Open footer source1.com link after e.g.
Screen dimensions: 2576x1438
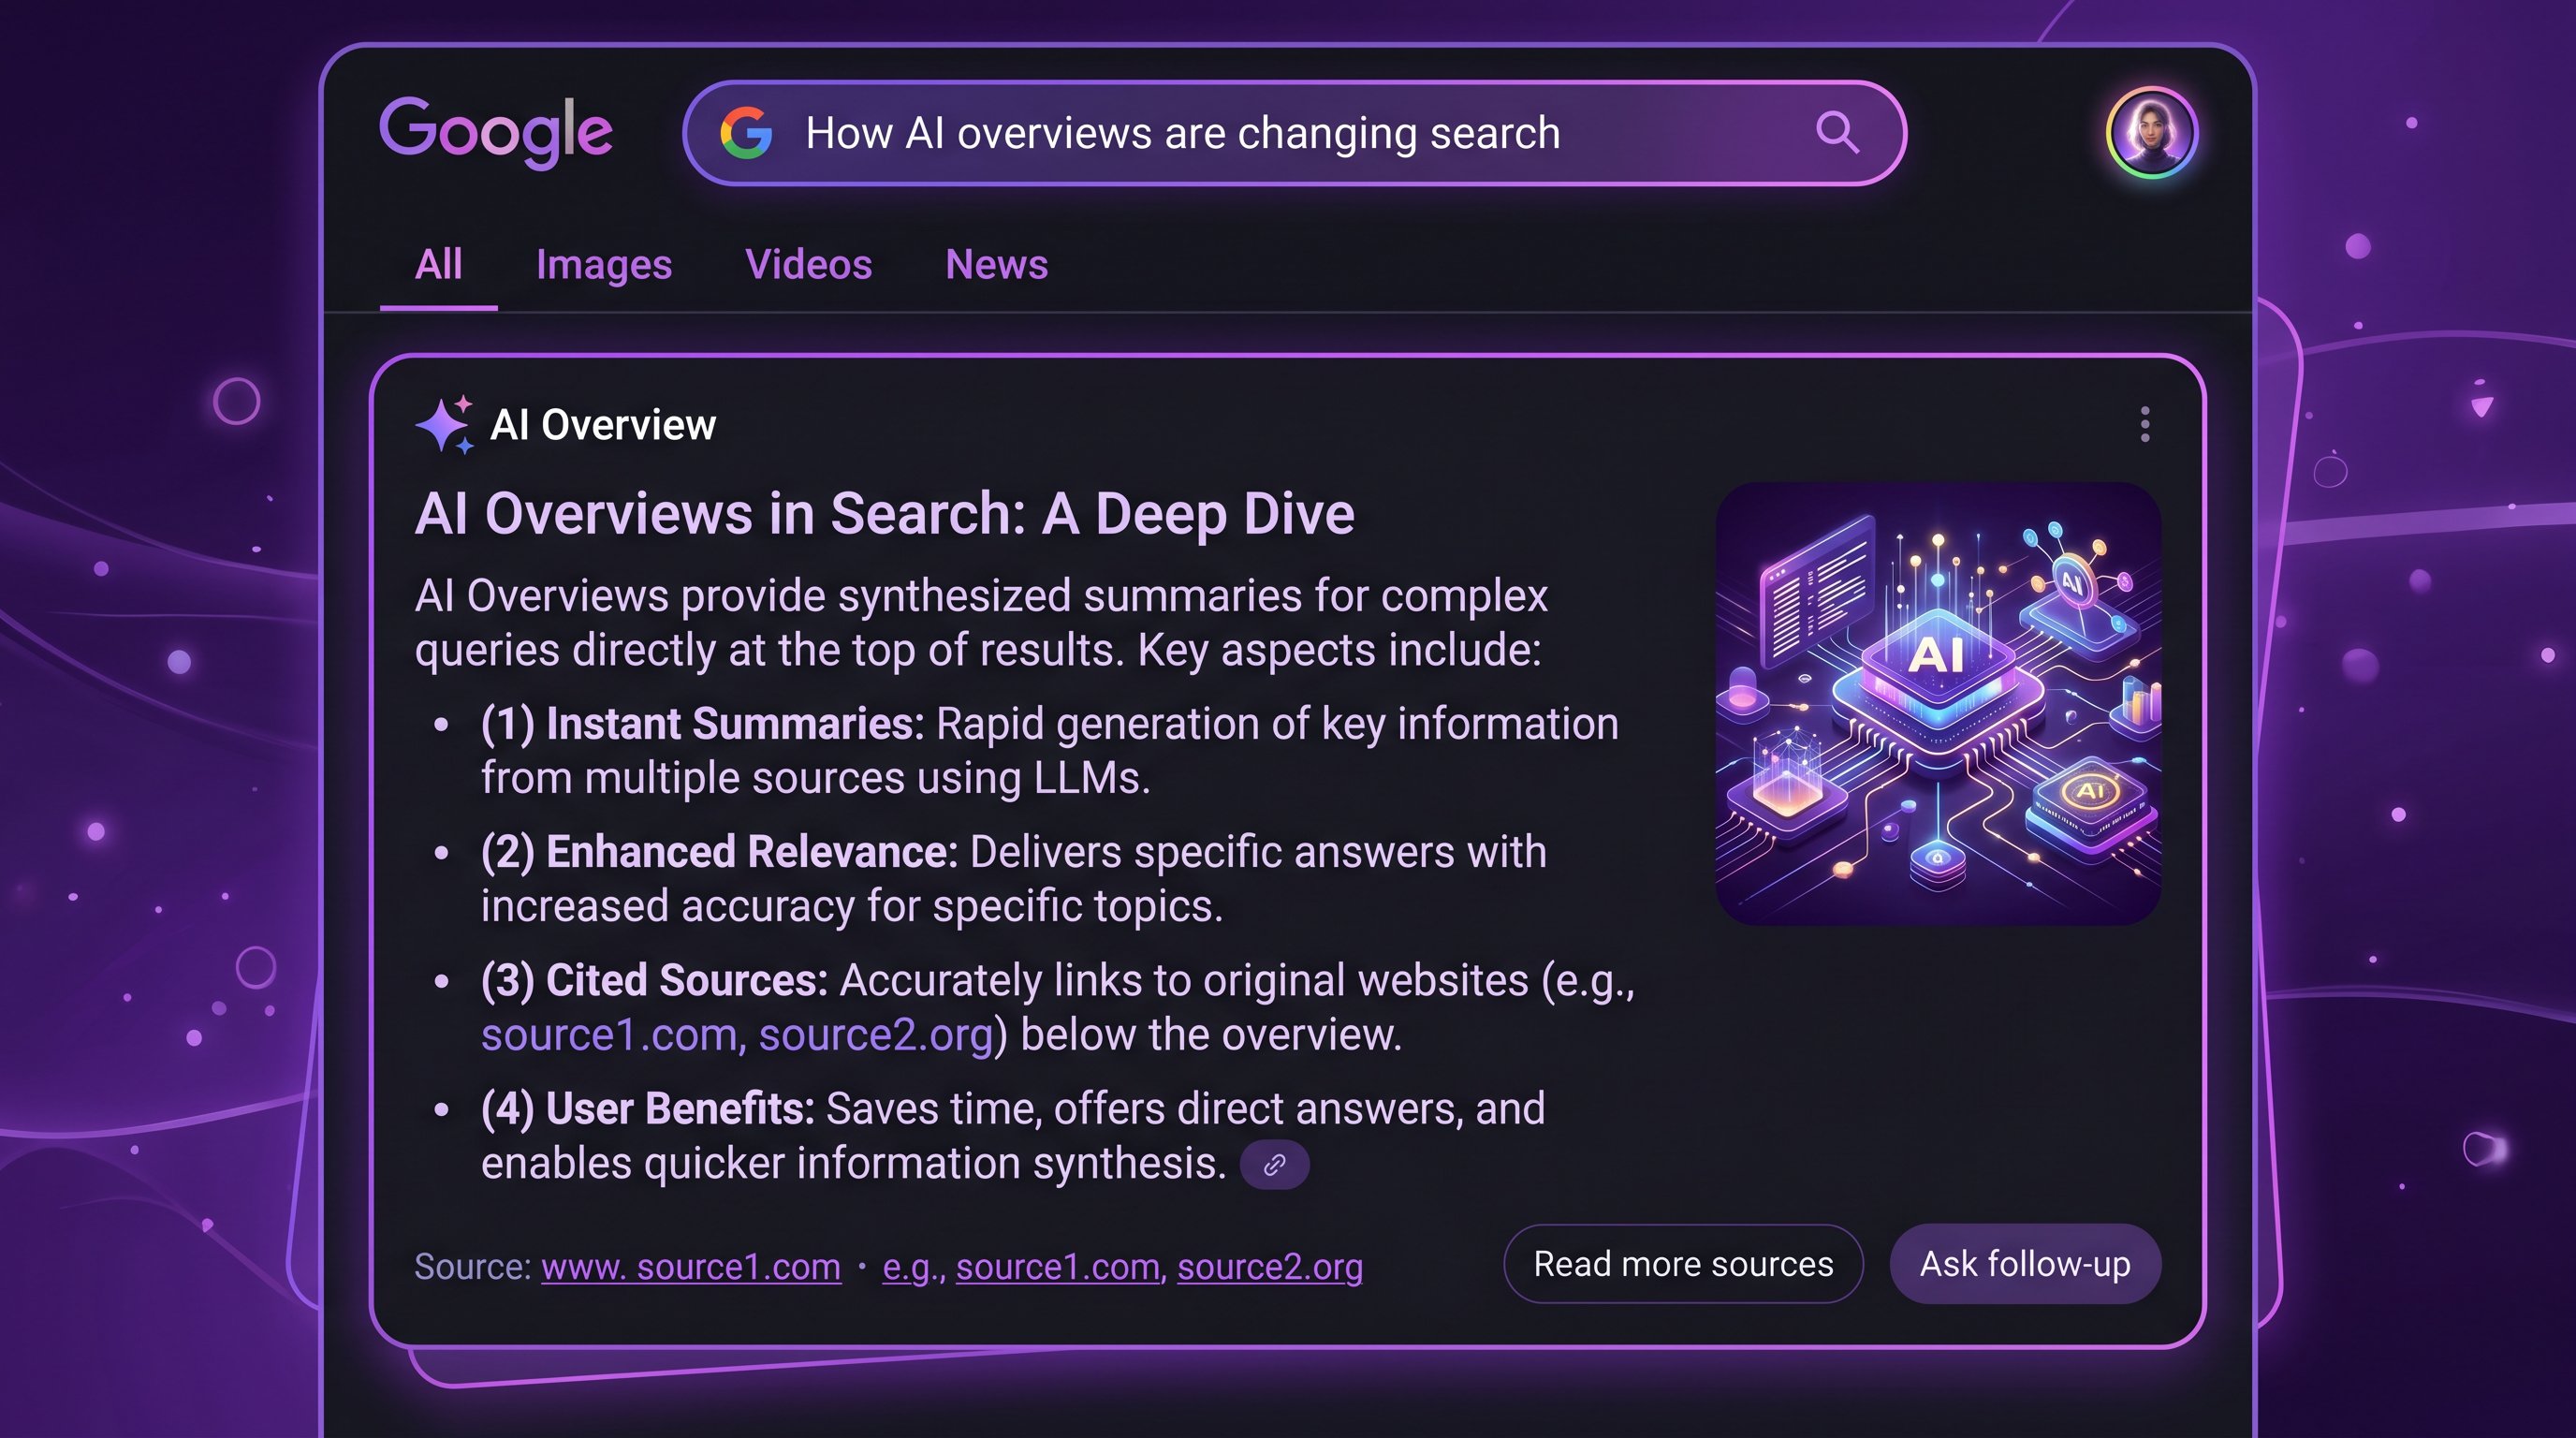1058,1267
